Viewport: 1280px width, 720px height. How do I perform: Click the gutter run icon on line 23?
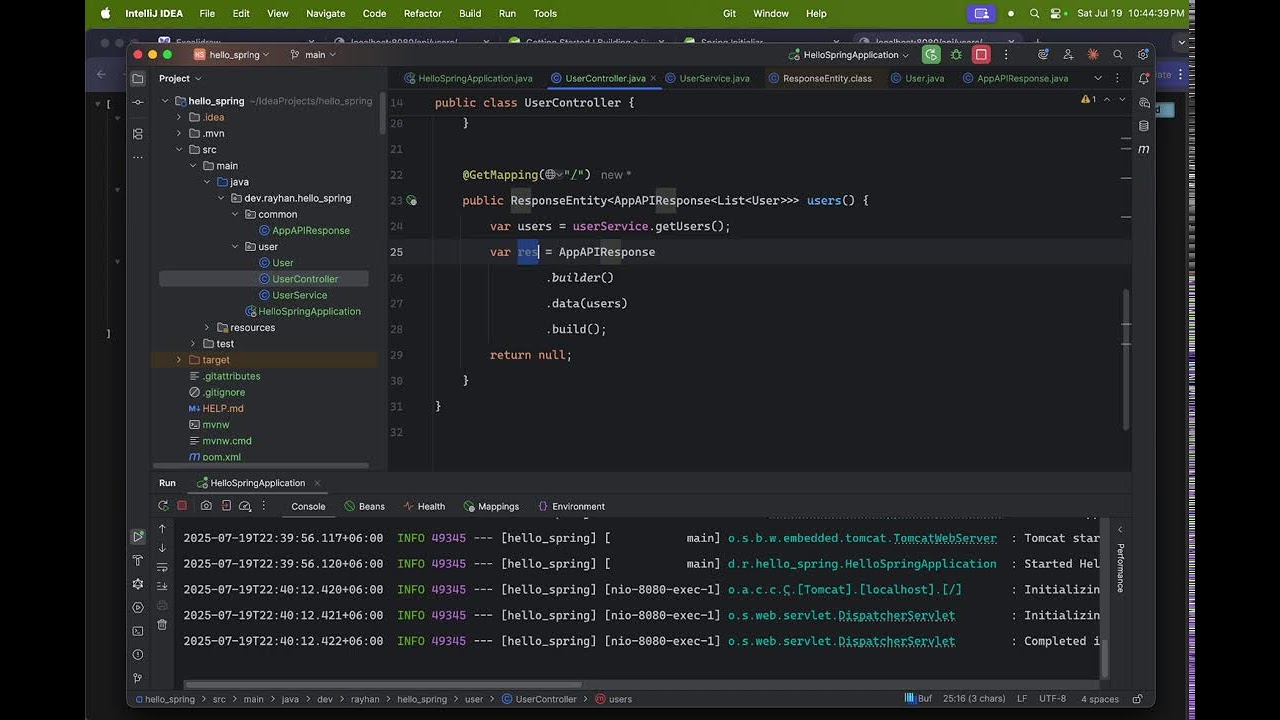point(411,201)
